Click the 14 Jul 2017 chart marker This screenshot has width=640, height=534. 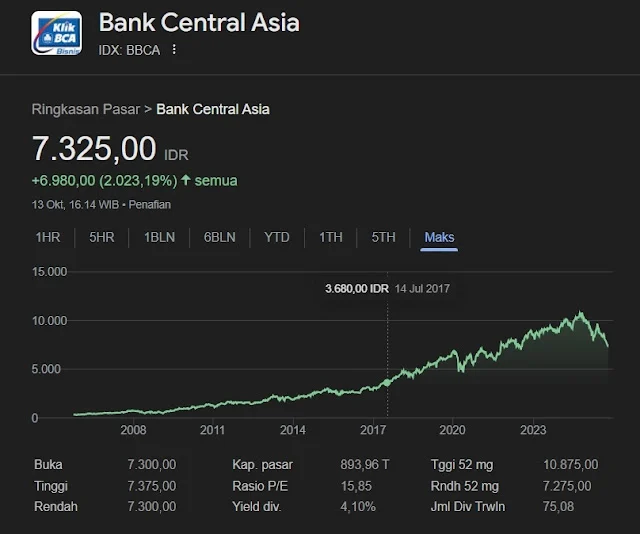(x=387, y=383)
